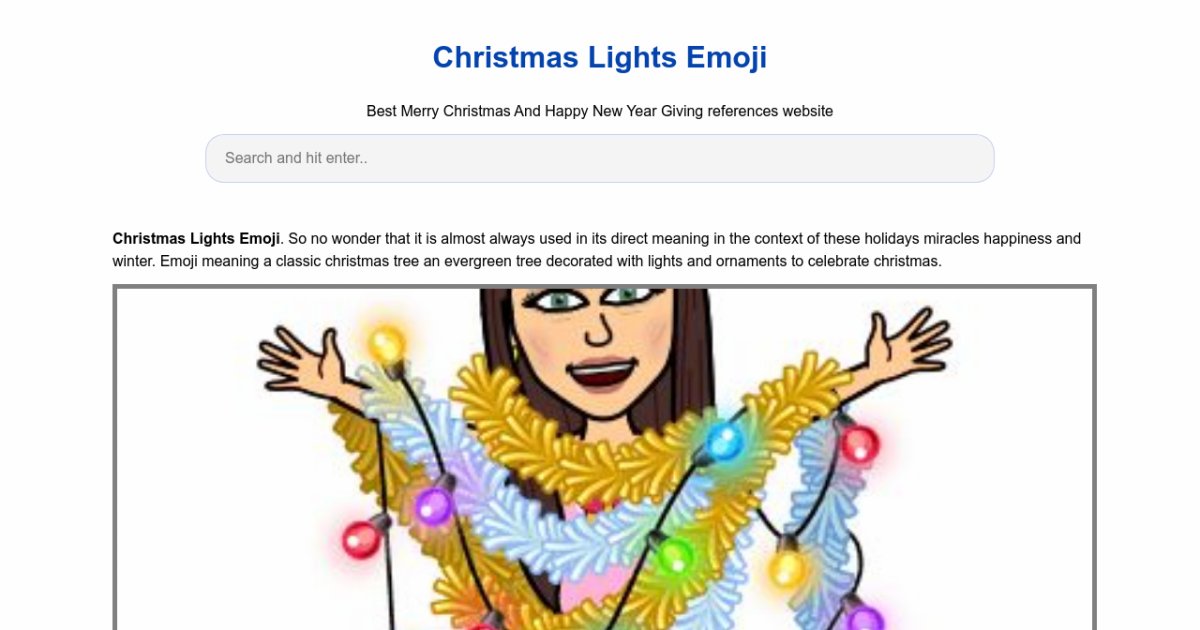Image resolution: width=1200 pixels, height=630 pixels.
Task: Click the glowing green light bulb
Action: (675, 554)
